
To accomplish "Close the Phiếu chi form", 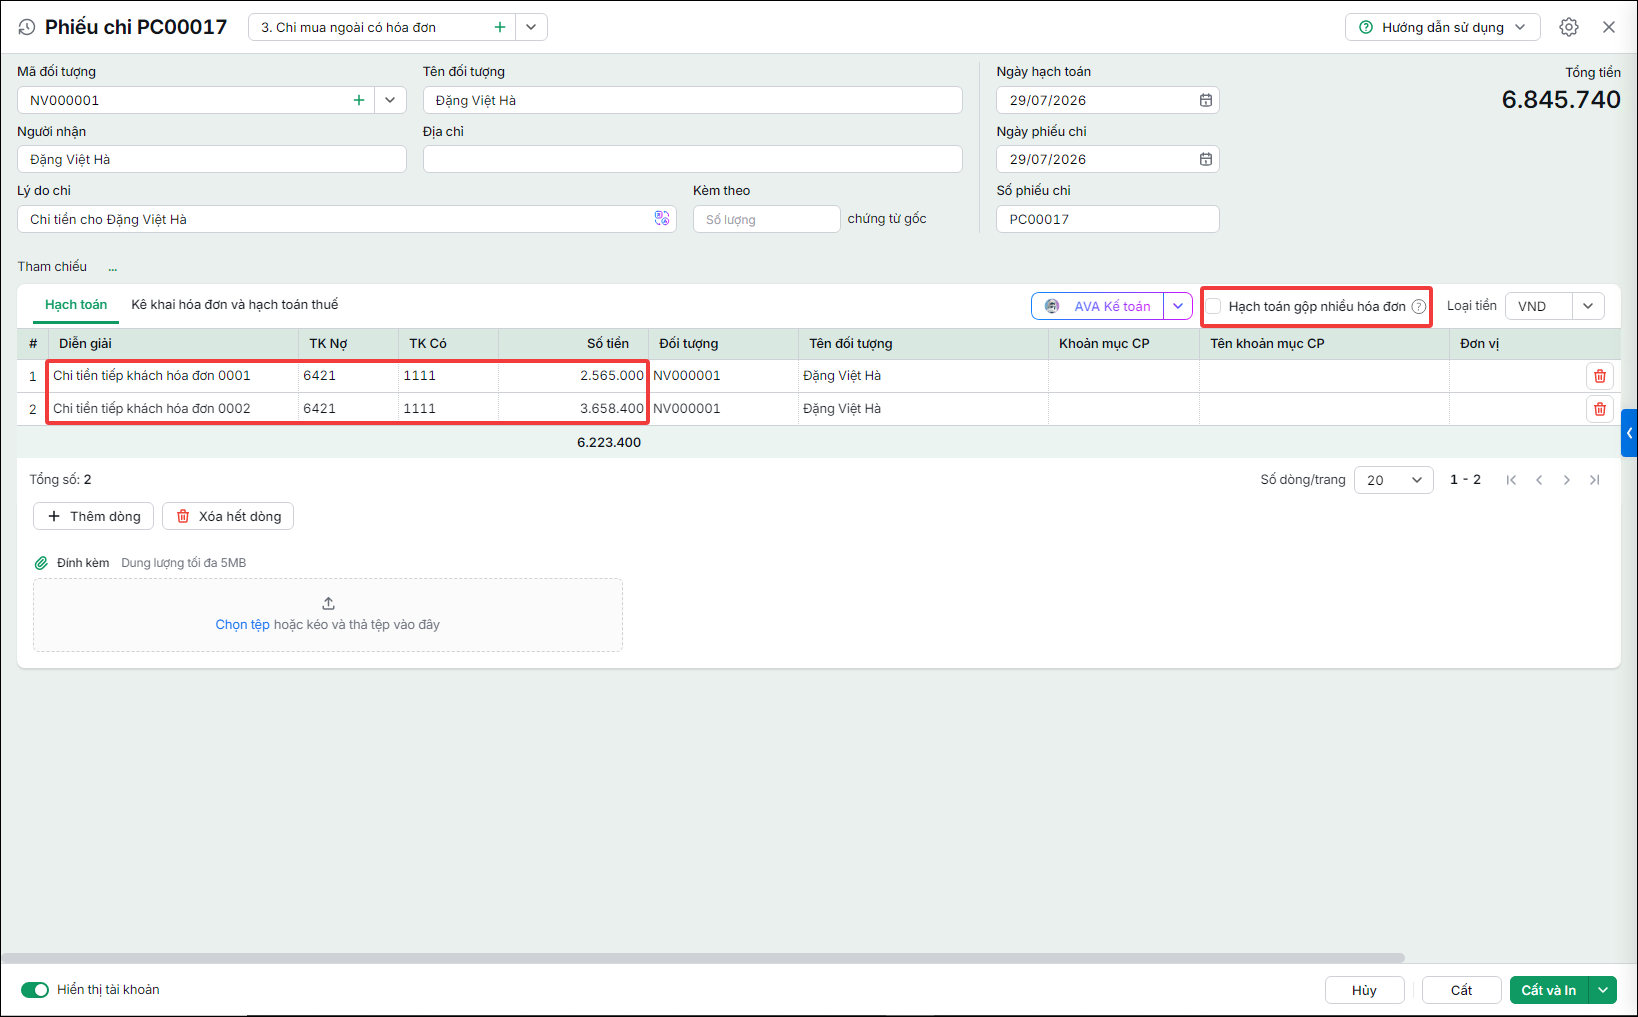I will [1609, 27].
